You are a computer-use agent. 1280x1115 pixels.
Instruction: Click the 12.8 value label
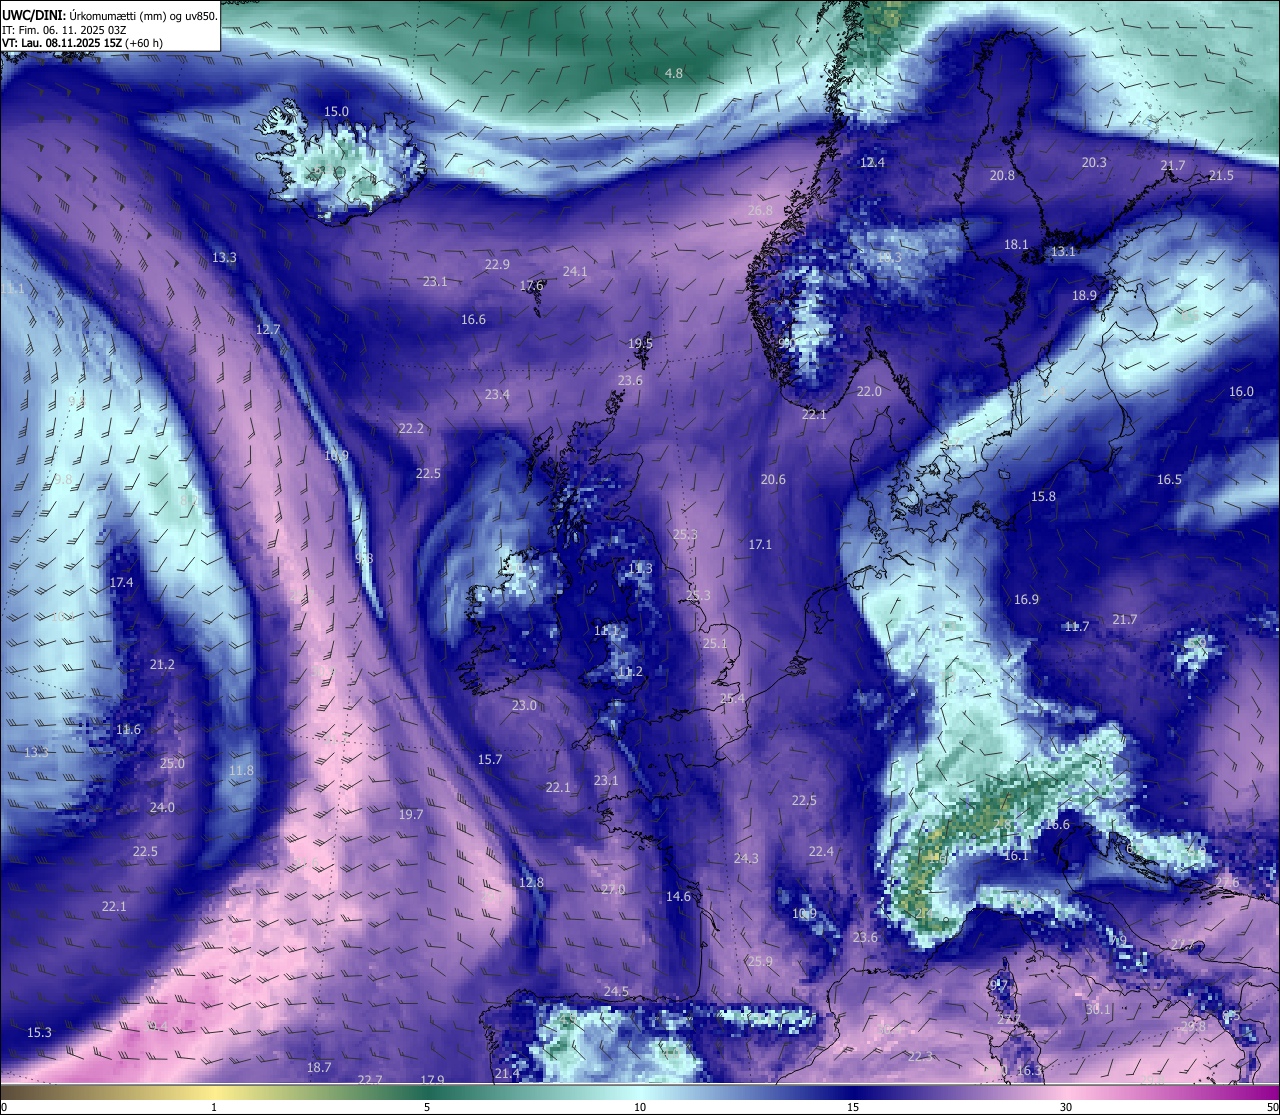click(x=531, y=882)
